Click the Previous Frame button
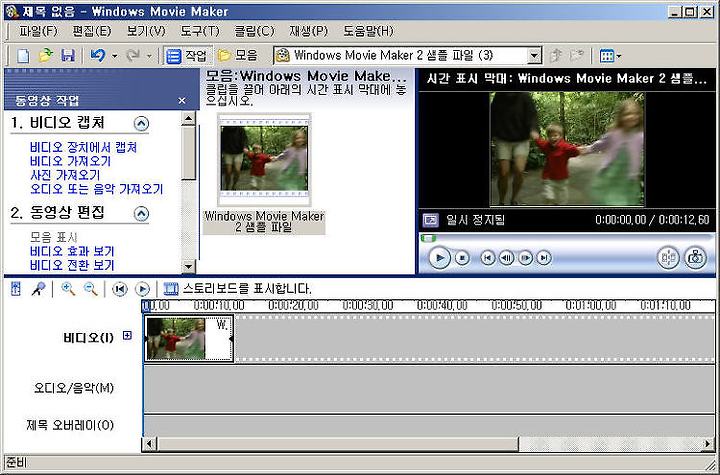720x475 pixels. point(506,258)
